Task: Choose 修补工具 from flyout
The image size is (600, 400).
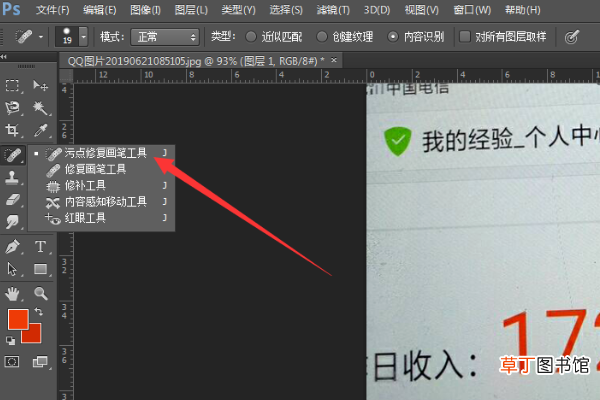Action: (102, 186)
